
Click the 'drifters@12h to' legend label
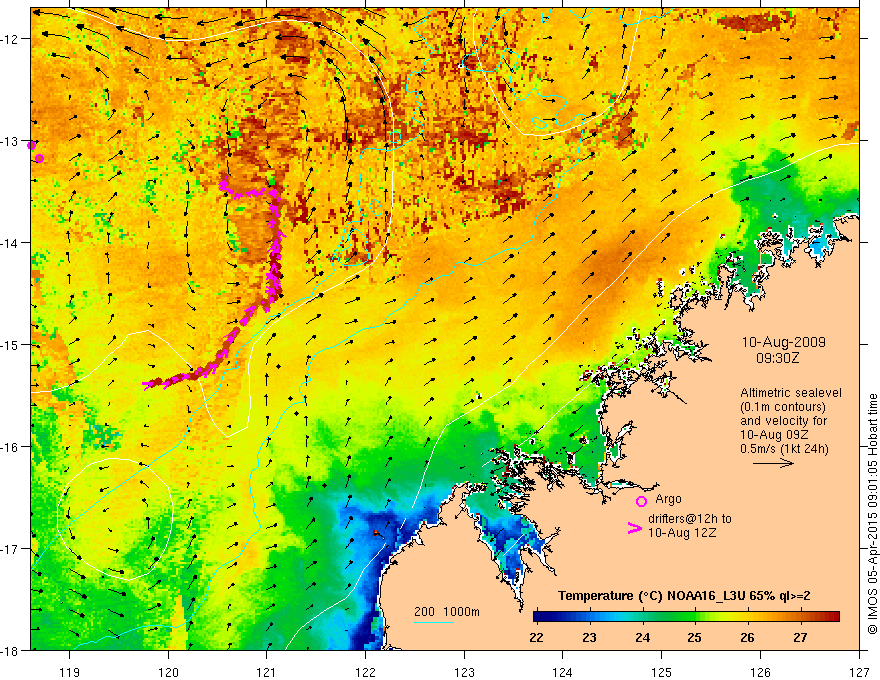tap(690, 519)
